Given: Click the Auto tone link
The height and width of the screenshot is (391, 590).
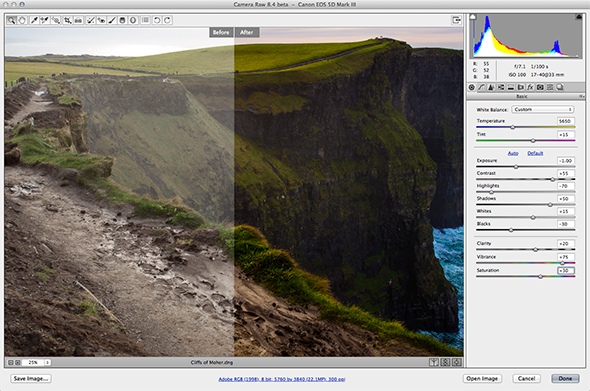Looking at the screenshot, I should (x=513, y=153).
